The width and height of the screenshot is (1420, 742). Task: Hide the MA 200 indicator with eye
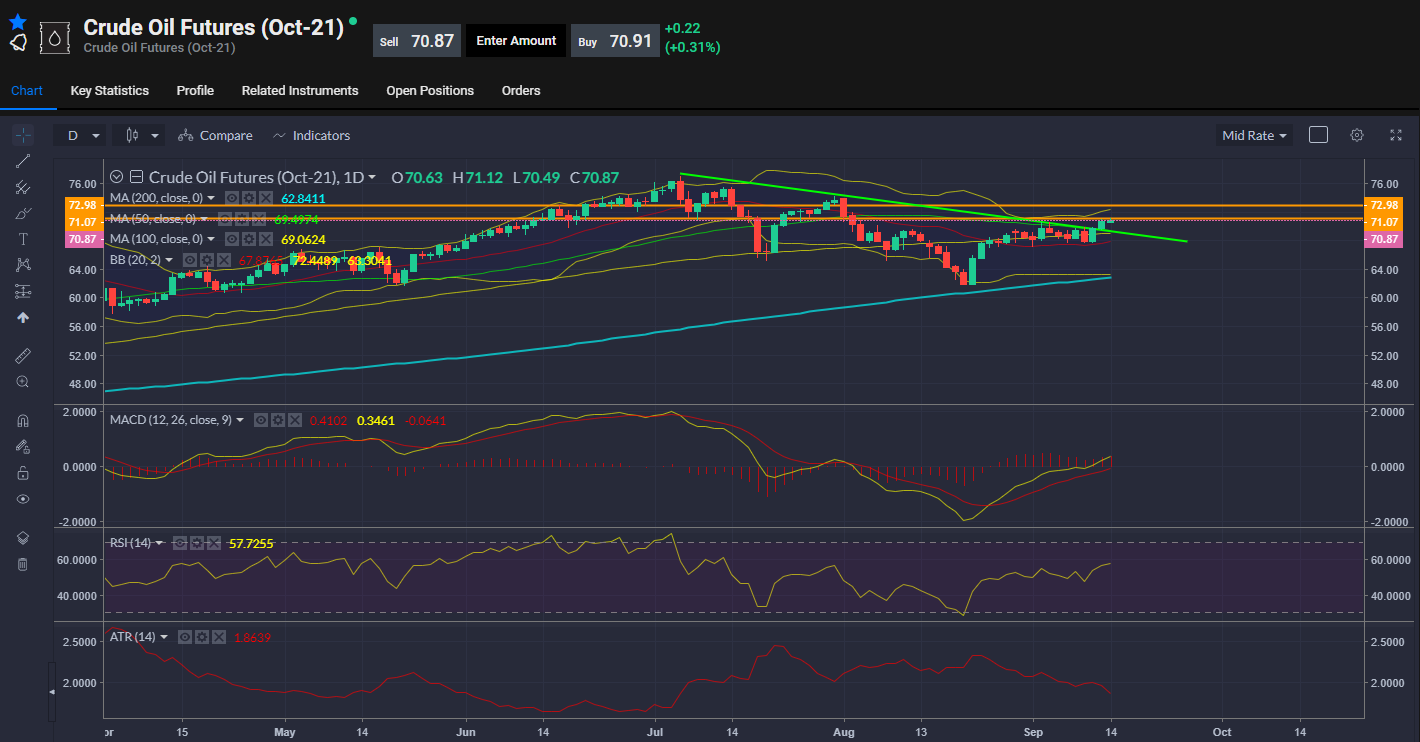click(232, 198)
